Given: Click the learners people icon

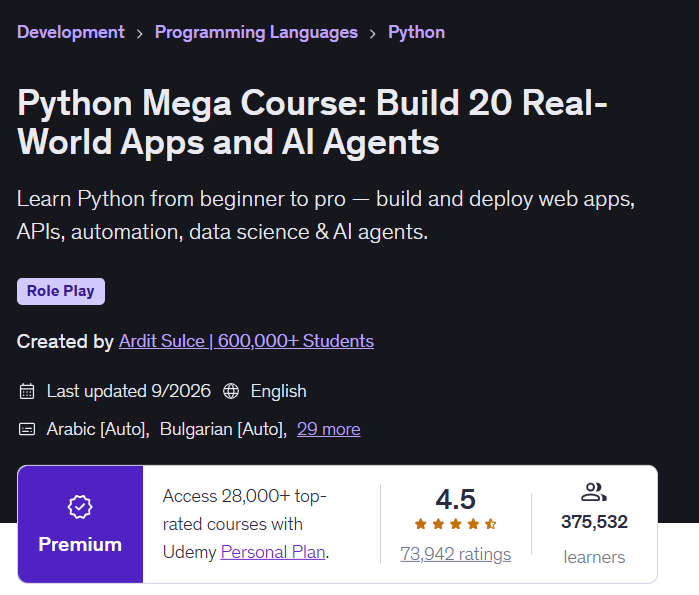Looking at the screenshot, I should click(594, 492).
